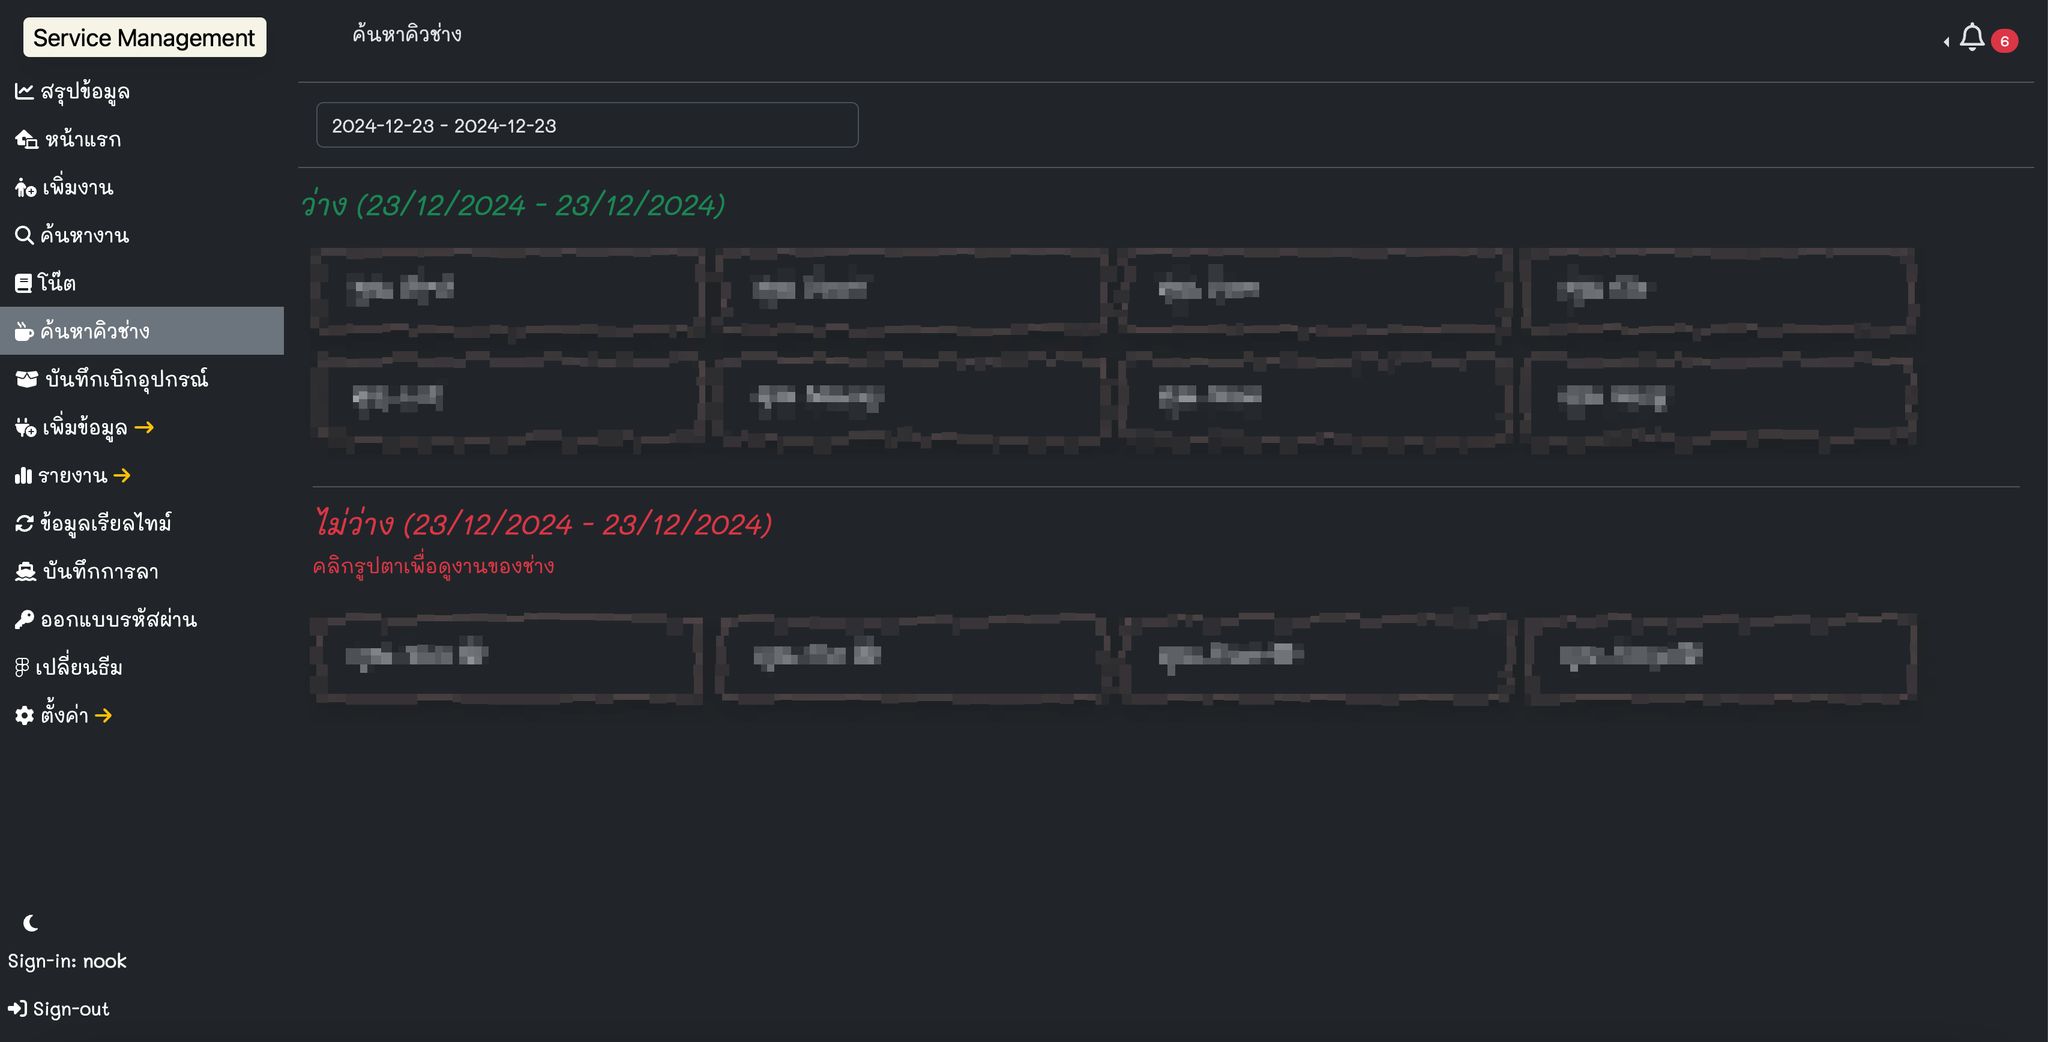
Task: Click the home icon beside หน้าแรก
Action: point(26,140)
